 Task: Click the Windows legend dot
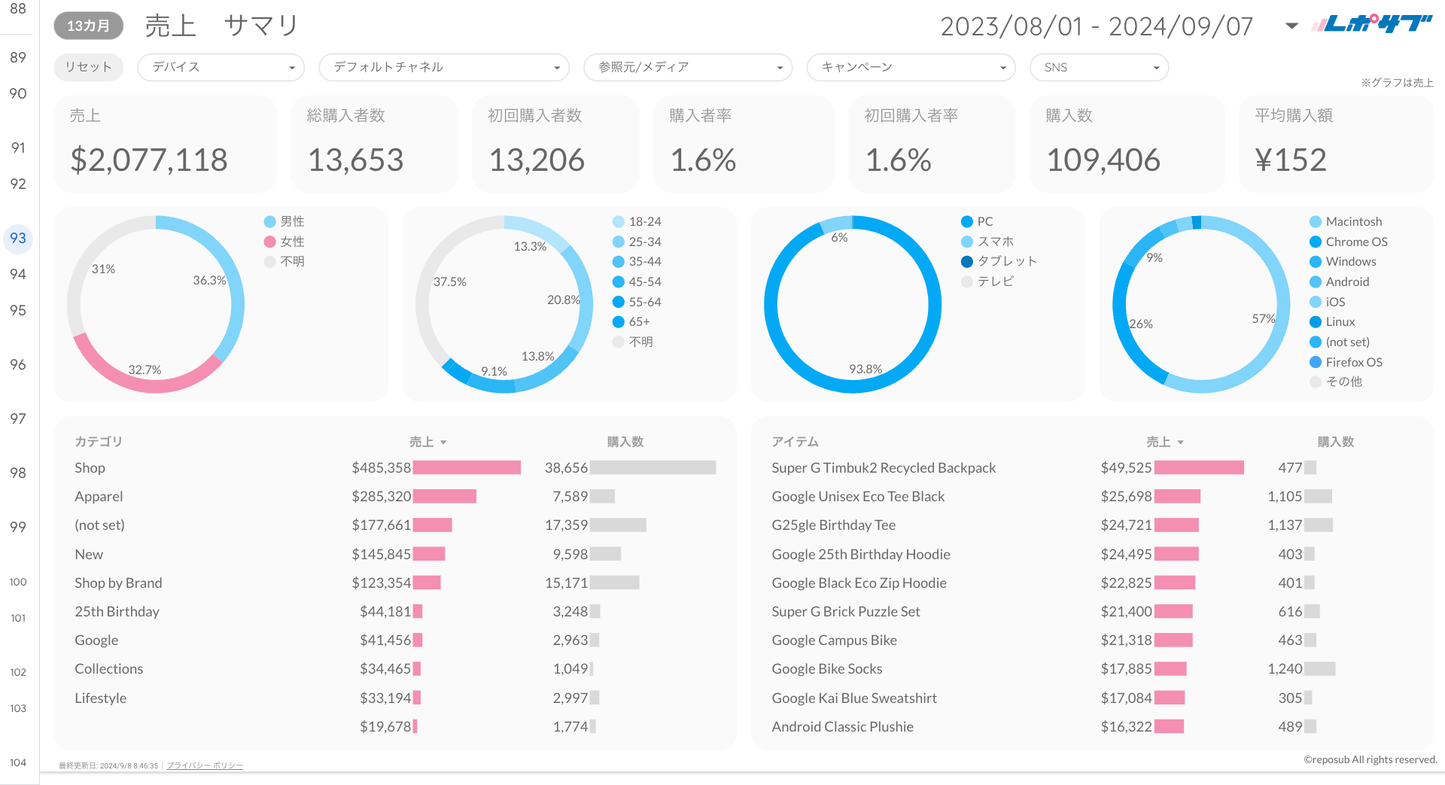[x=1315, y=262]
